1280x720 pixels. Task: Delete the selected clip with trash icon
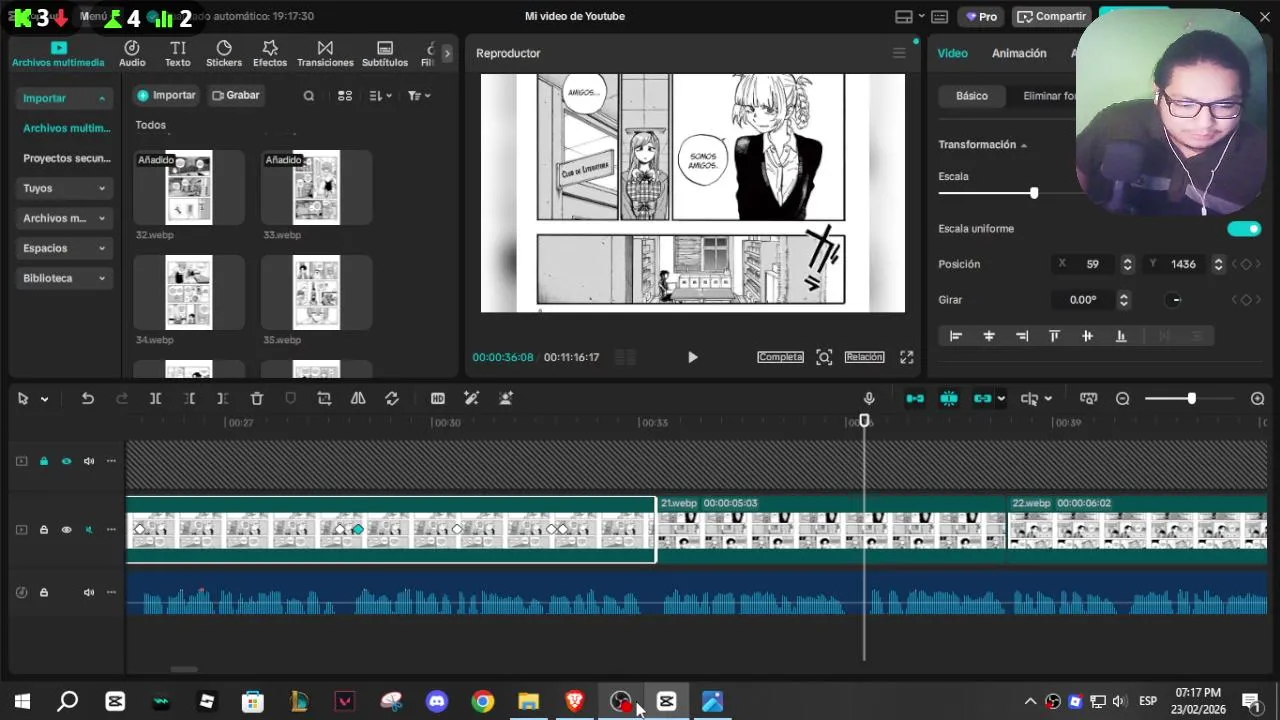point(257,398)
